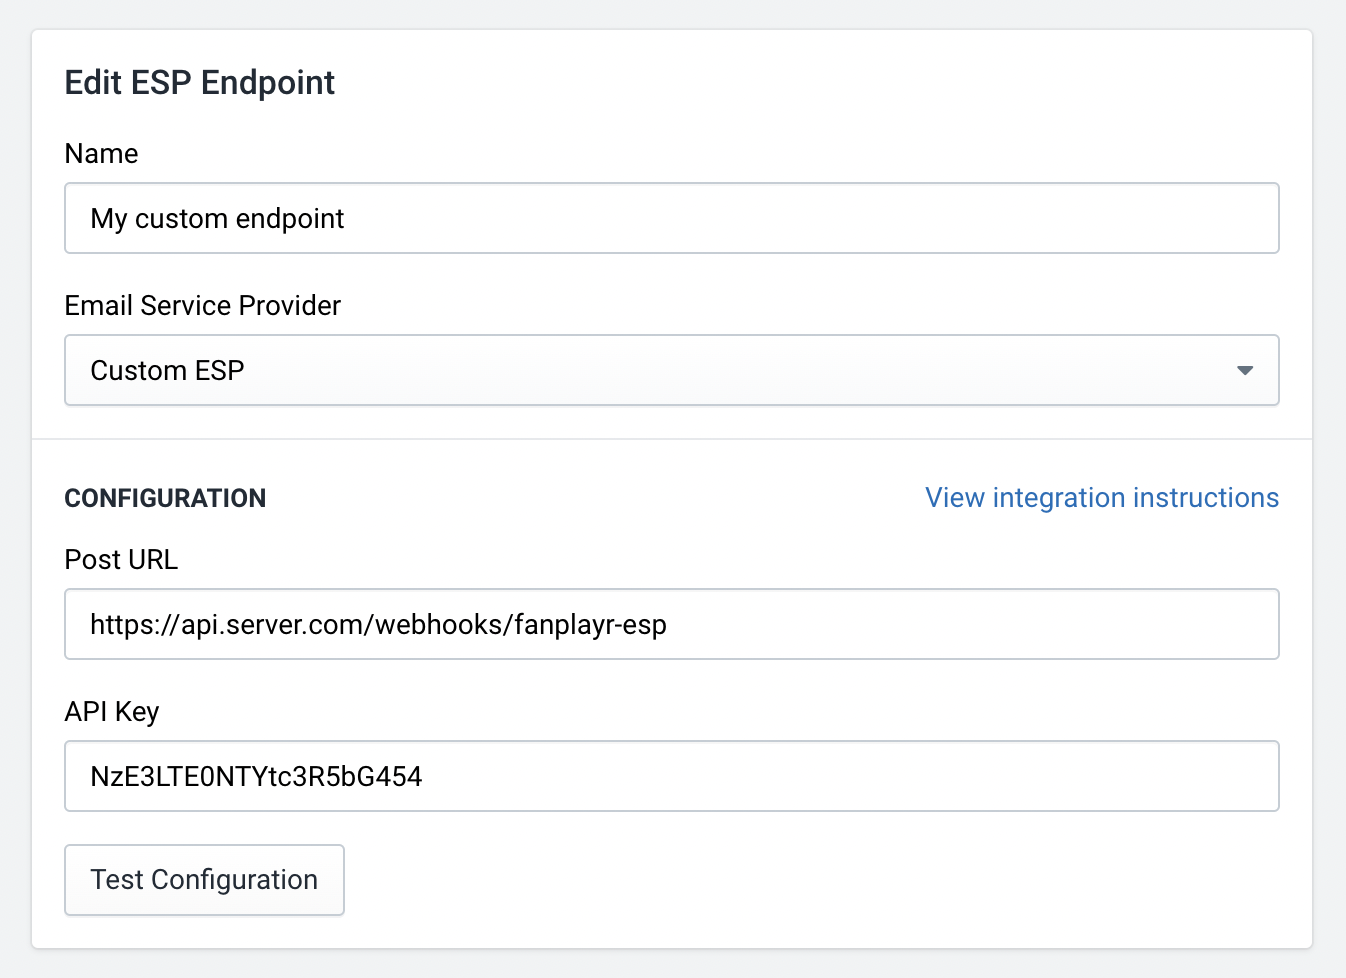The width and height of the screenshot is (1346, 978).
Task: Click empty space inside the Post URL field
Action: pyautogui.click(x=970, y=624)
